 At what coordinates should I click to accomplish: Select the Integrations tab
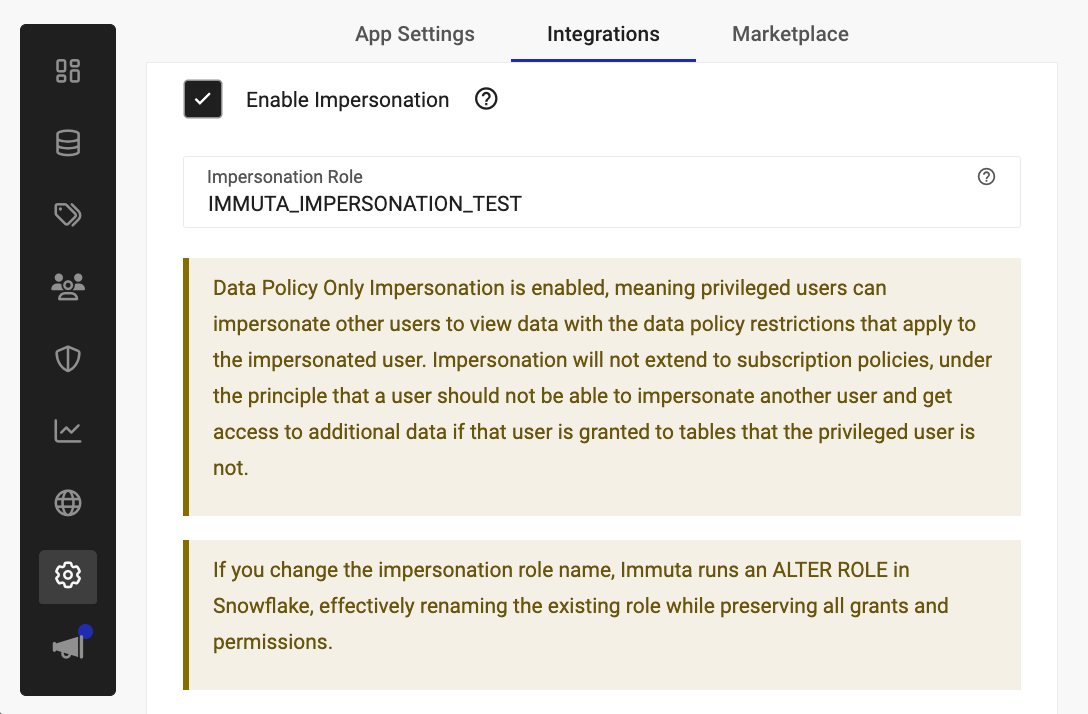point(603,34)
